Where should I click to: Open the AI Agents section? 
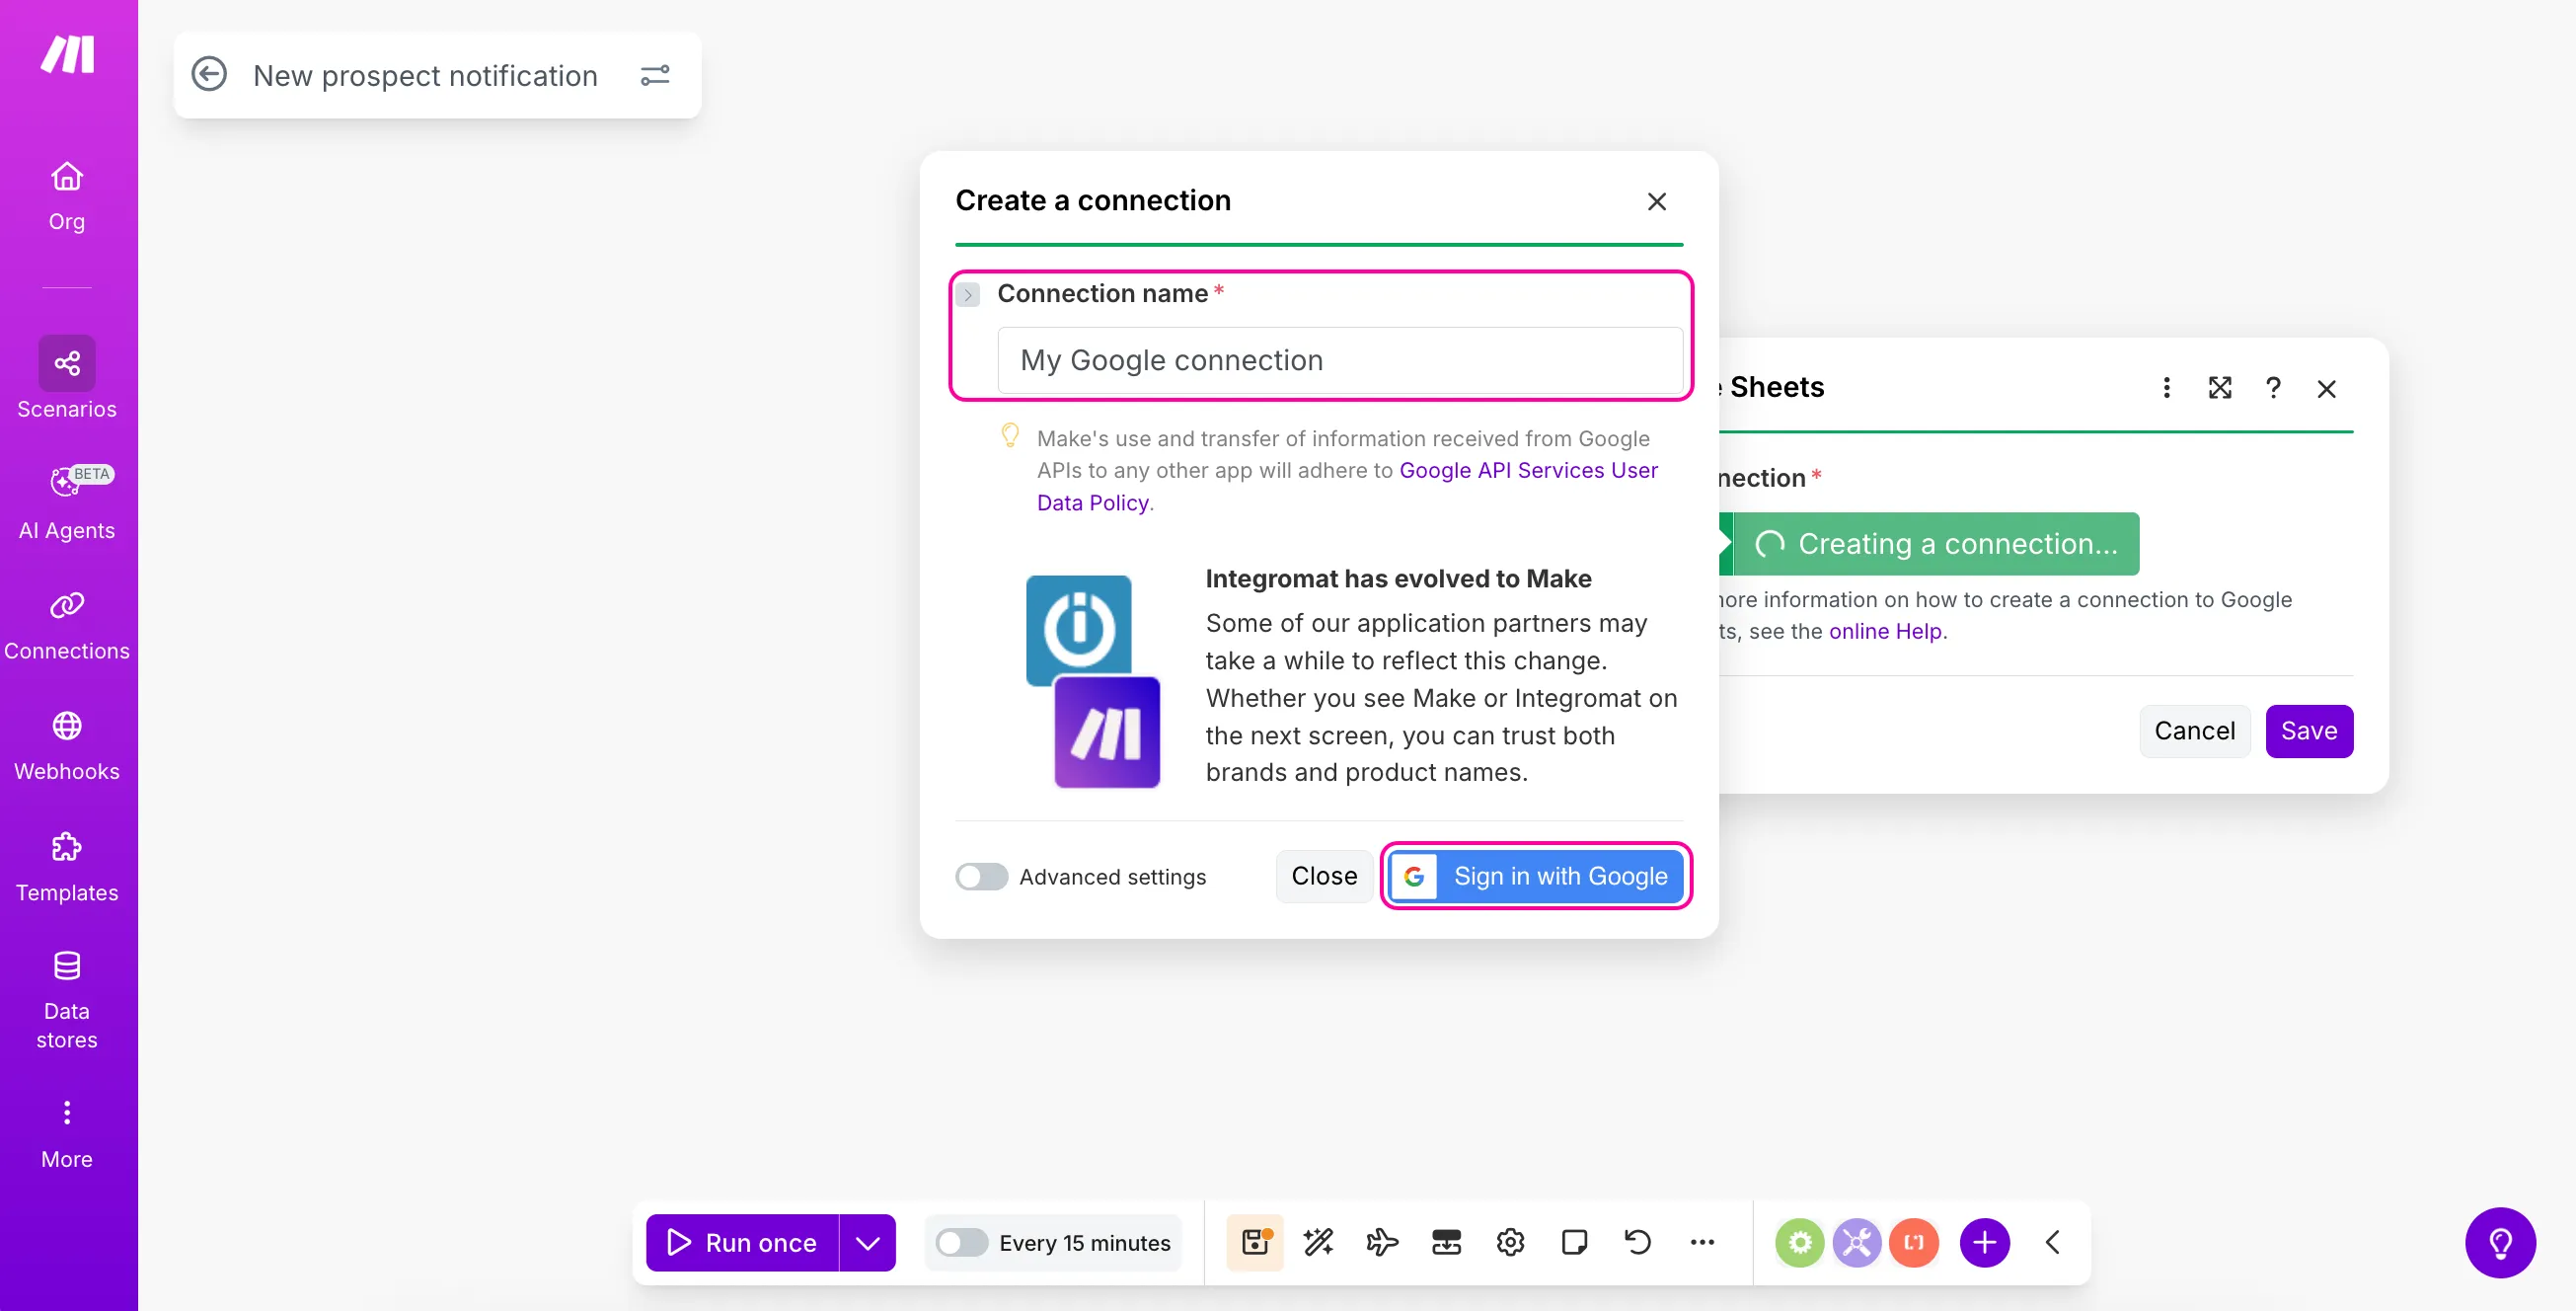67,502
